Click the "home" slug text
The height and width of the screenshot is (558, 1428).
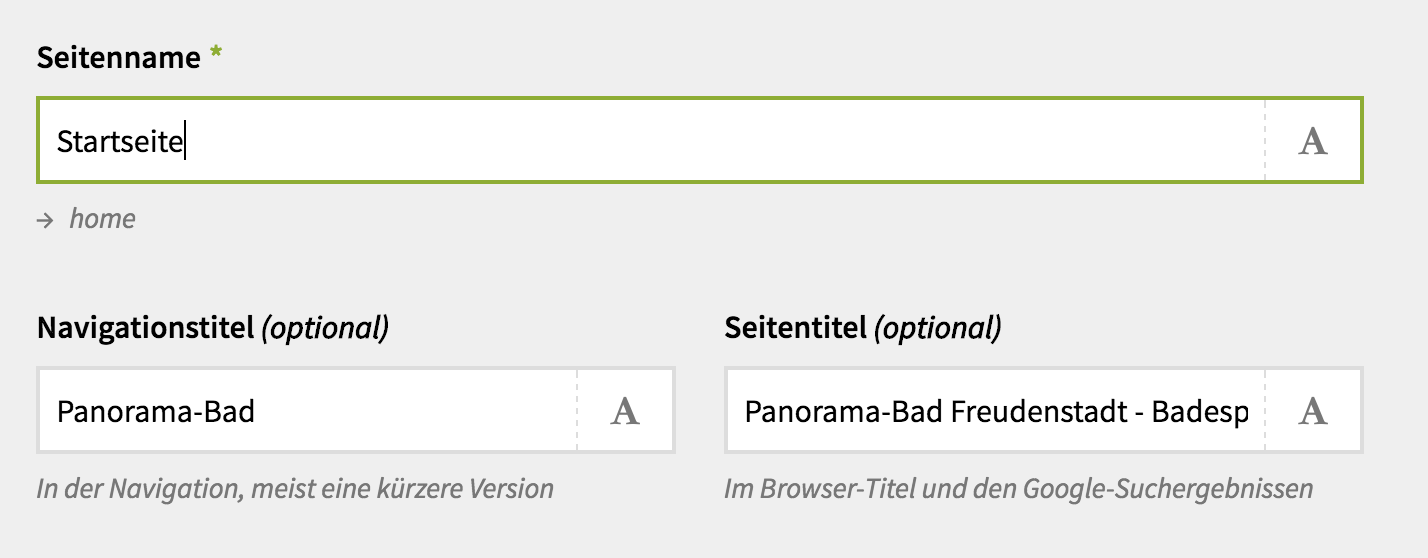tap(102, 219)
